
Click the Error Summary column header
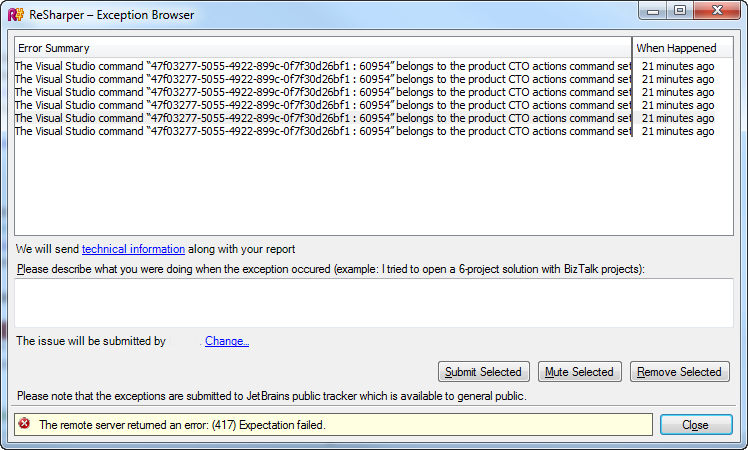pos(323,48)
